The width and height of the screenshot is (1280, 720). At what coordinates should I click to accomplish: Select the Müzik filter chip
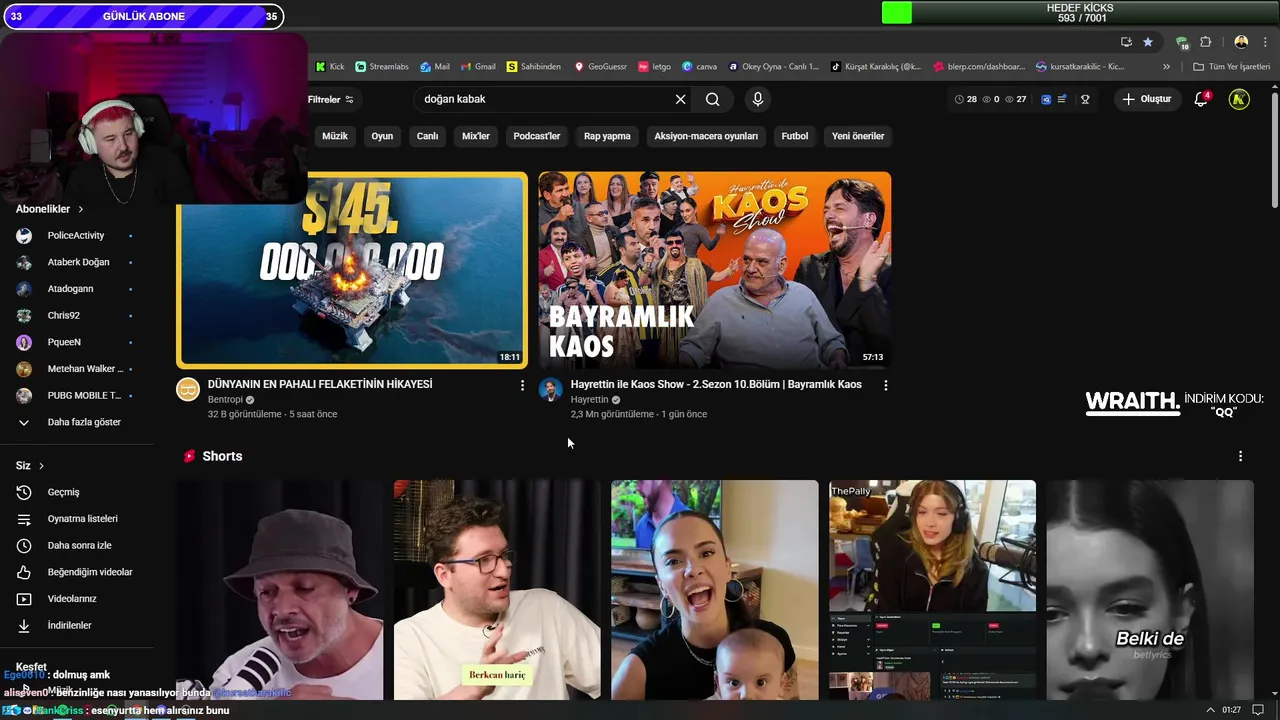coord(335,136)
